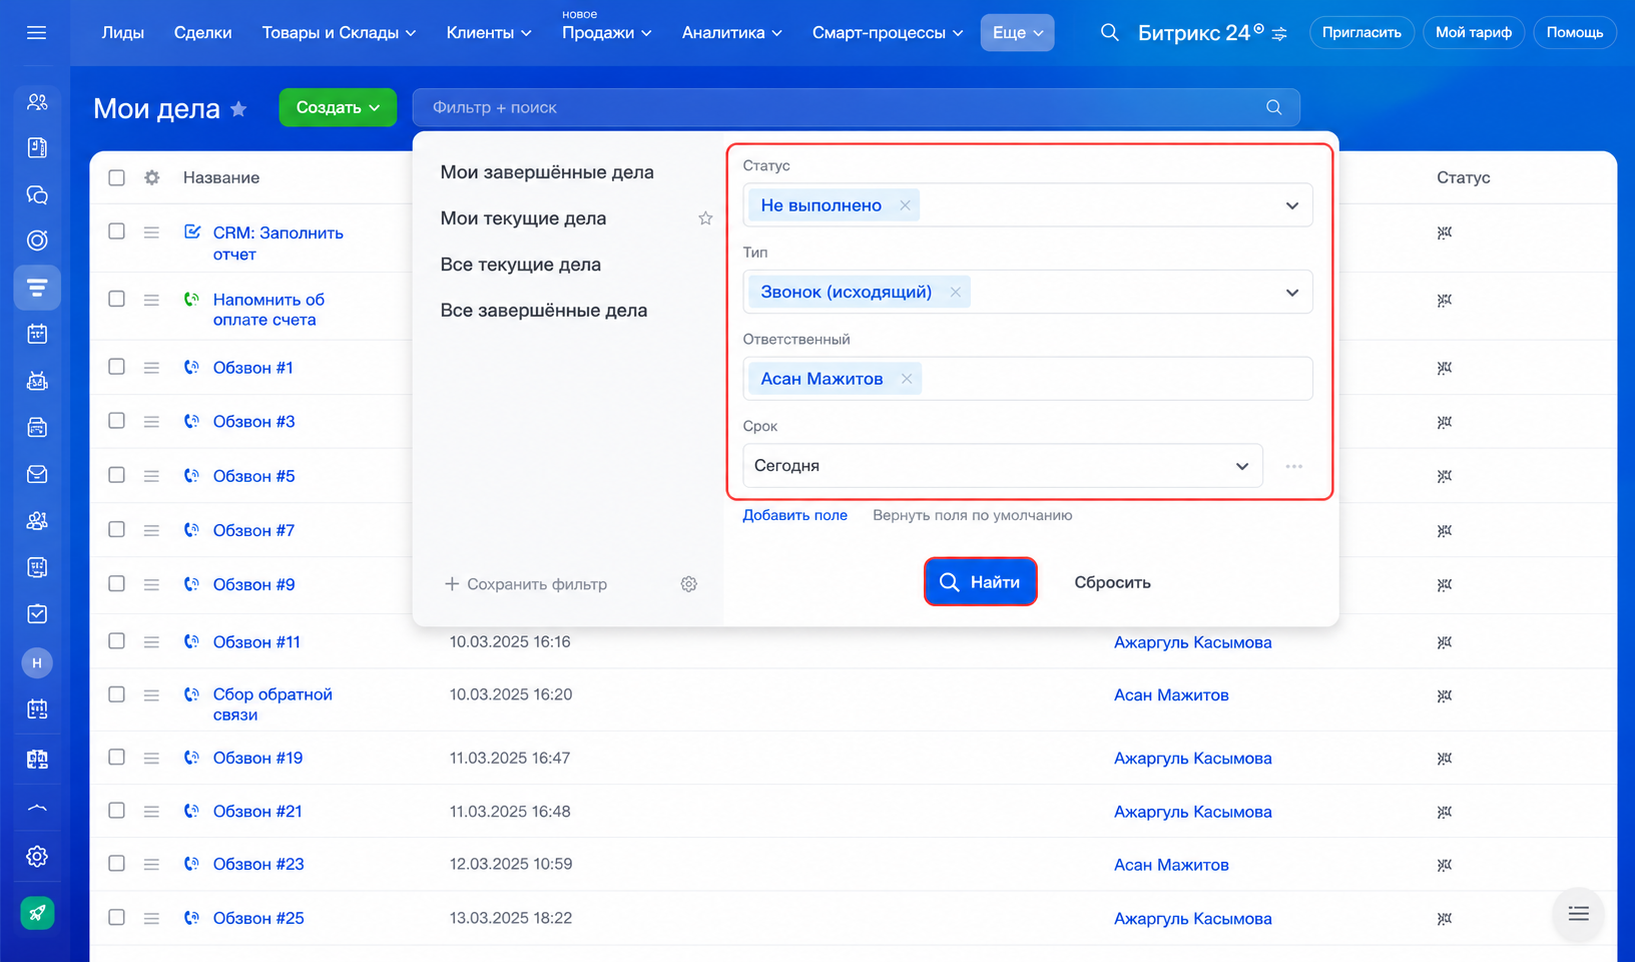Click status icon in Обзвон #25 row
Screen dimensions: 1635x962
(1444, 919)
